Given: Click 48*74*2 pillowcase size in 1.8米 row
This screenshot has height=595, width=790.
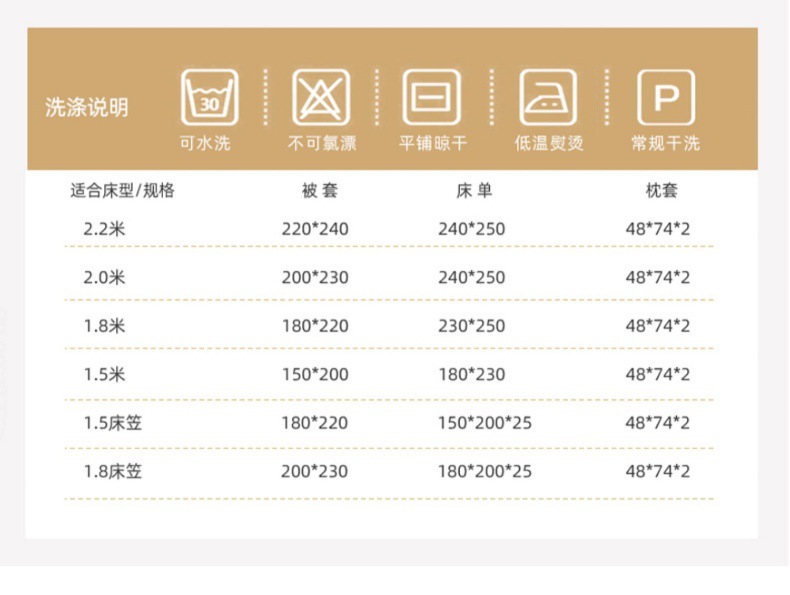Looking at the screenshot, I should point(657,326).
